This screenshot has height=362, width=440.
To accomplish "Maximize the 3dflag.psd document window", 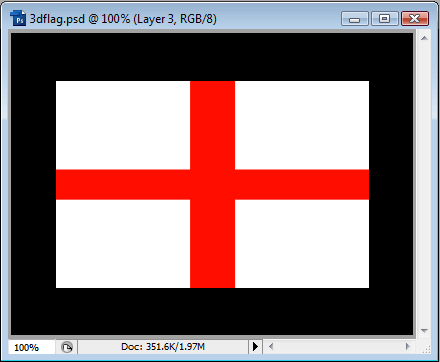I will [x=384, y=19].
